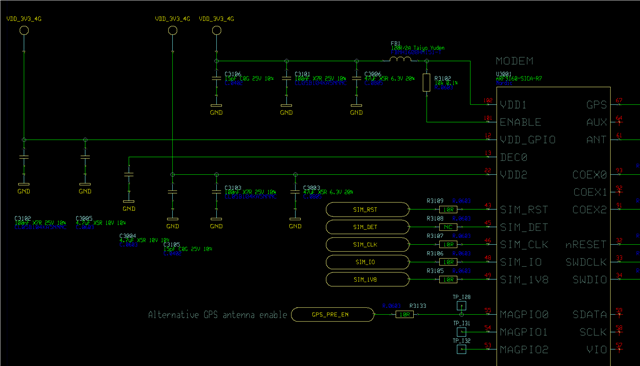The width and height of the screenshot is (640, 366).
Task: Select resistor R3133 beside GPS_PRE_EN
Action: tap(404, 314)
